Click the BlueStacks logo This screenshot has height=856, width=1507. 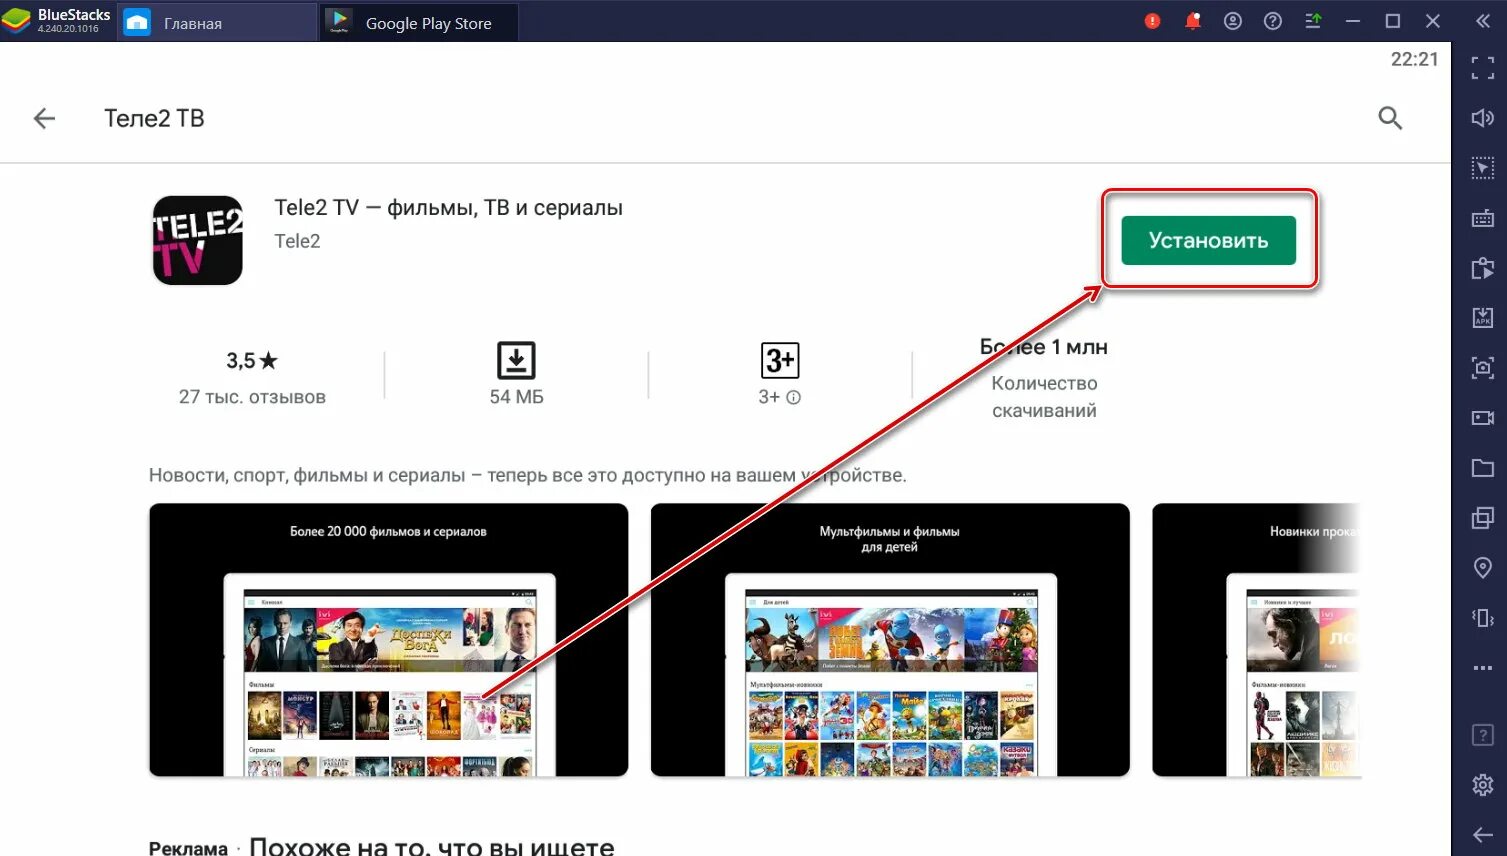16,21
